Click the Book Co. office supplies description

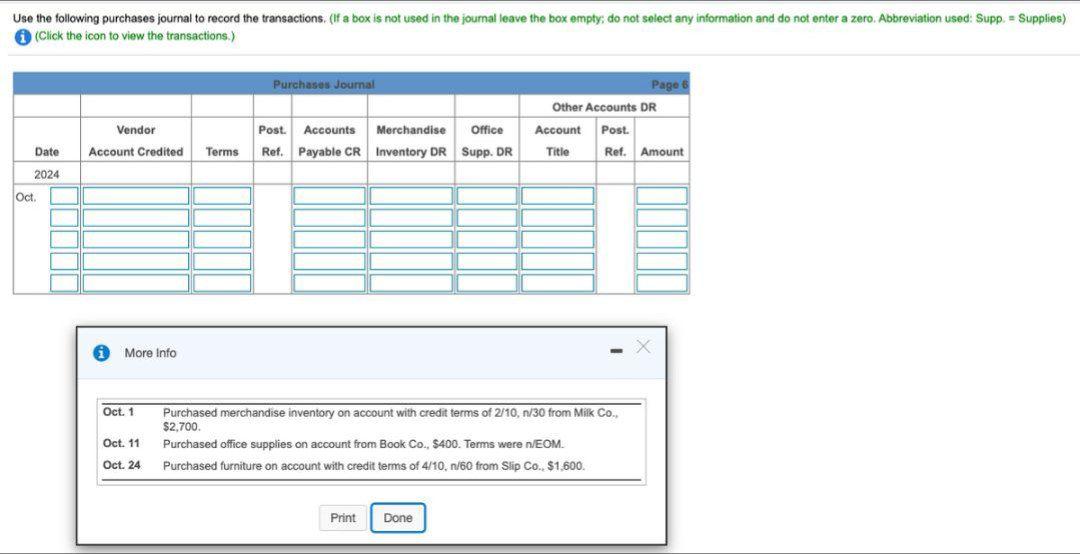[x=364, y=444]
